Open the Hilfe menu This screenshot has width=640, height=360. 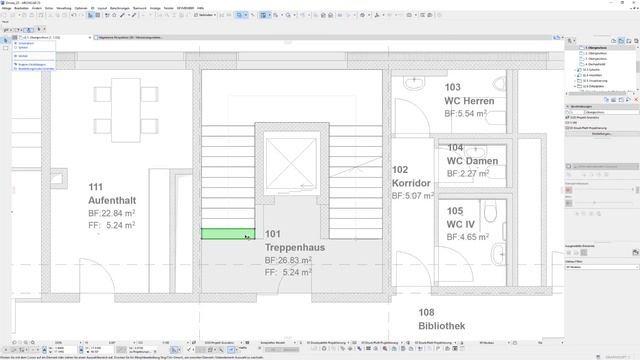click(x=200, y=8)
